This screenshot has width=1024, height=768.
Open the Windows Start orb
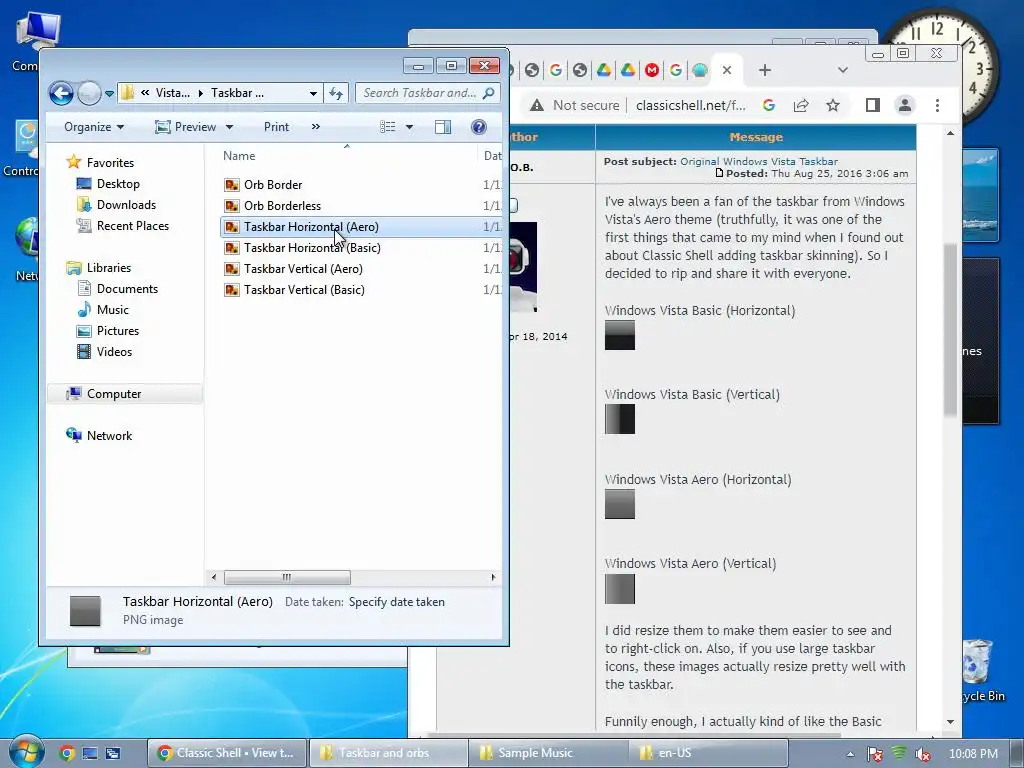25,752
